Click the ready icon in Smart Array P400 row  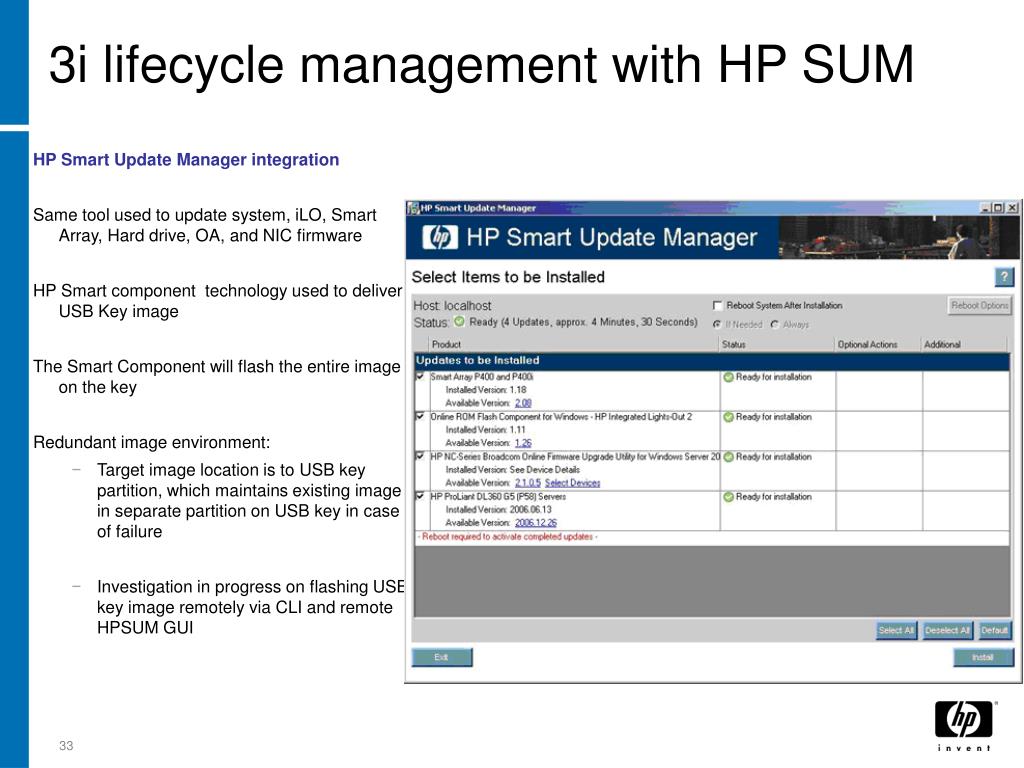click(x=728, y=377)
